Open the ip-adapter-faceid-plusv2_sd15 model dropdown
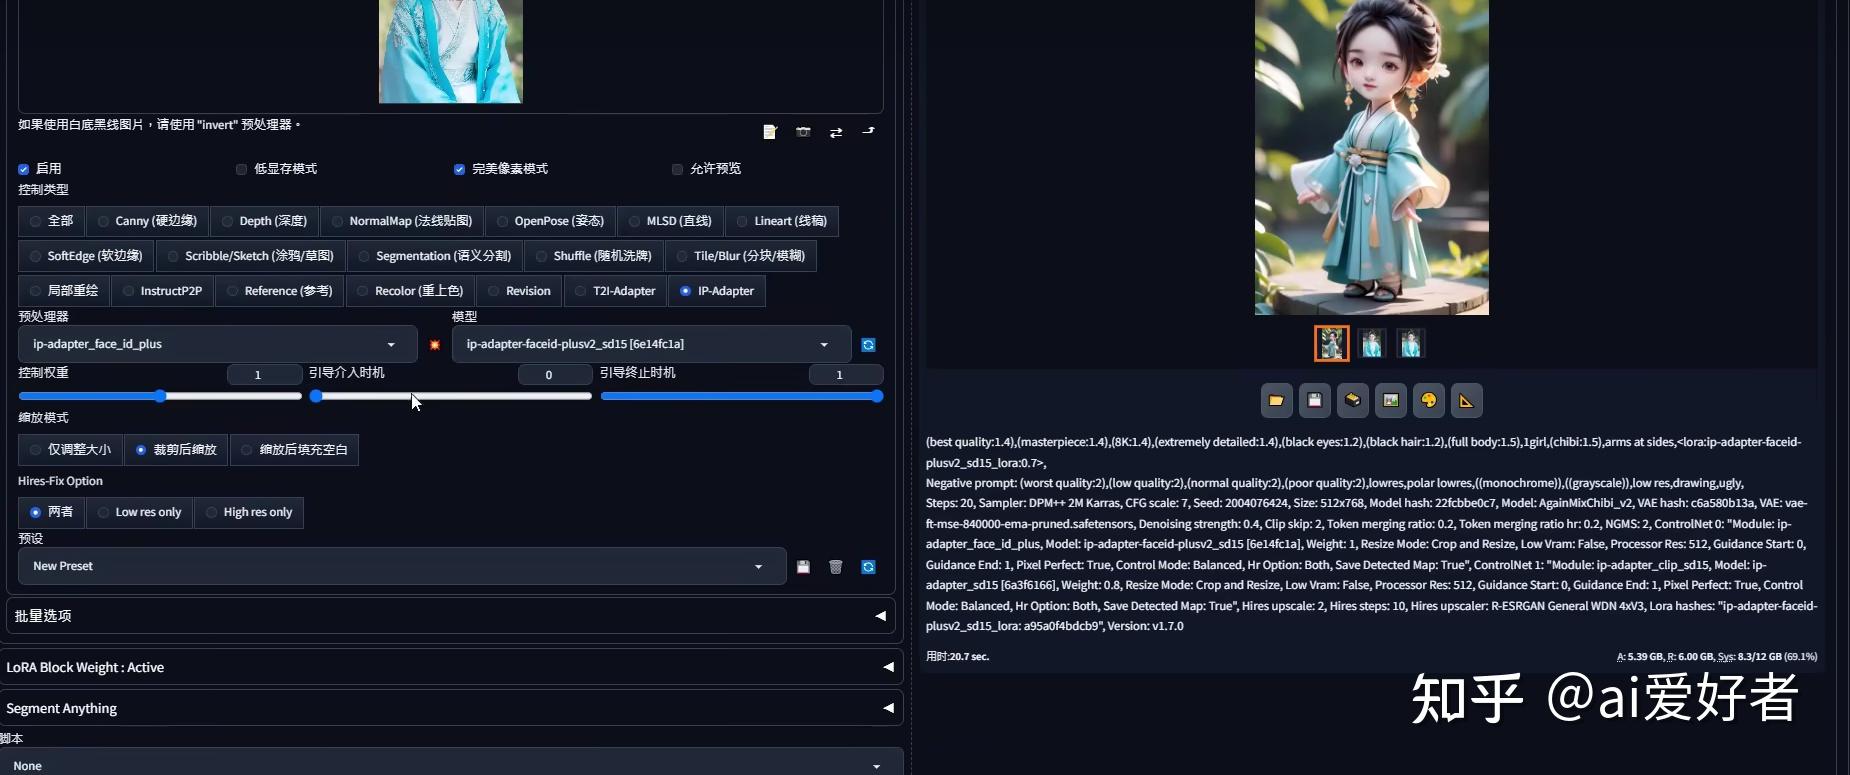 click(651, 344)
